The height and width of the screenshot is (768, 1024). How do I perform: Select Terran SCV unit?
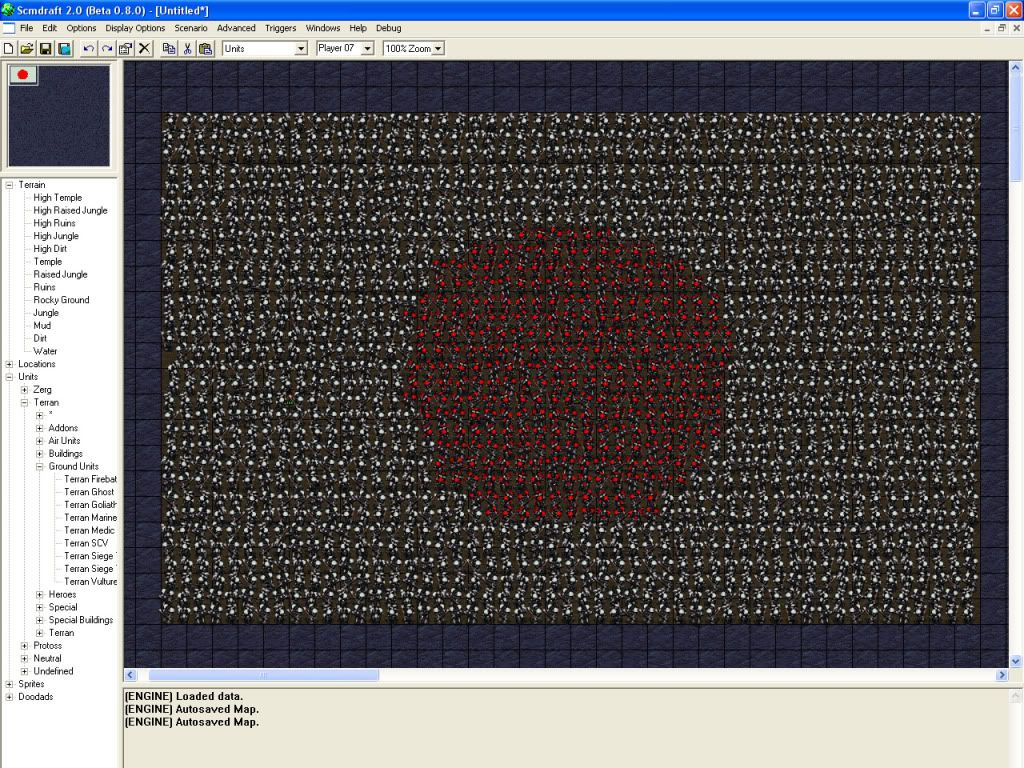[86, 543]
